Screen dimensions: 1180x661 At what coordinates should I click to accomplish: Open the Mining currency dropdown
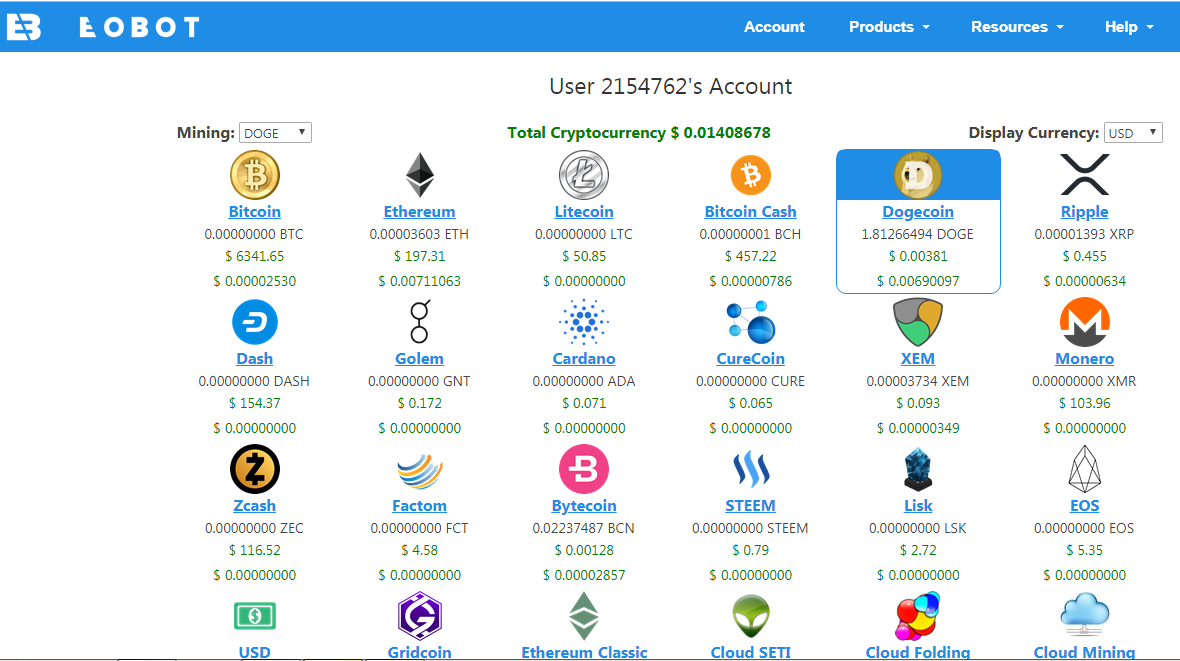[275, 133]
